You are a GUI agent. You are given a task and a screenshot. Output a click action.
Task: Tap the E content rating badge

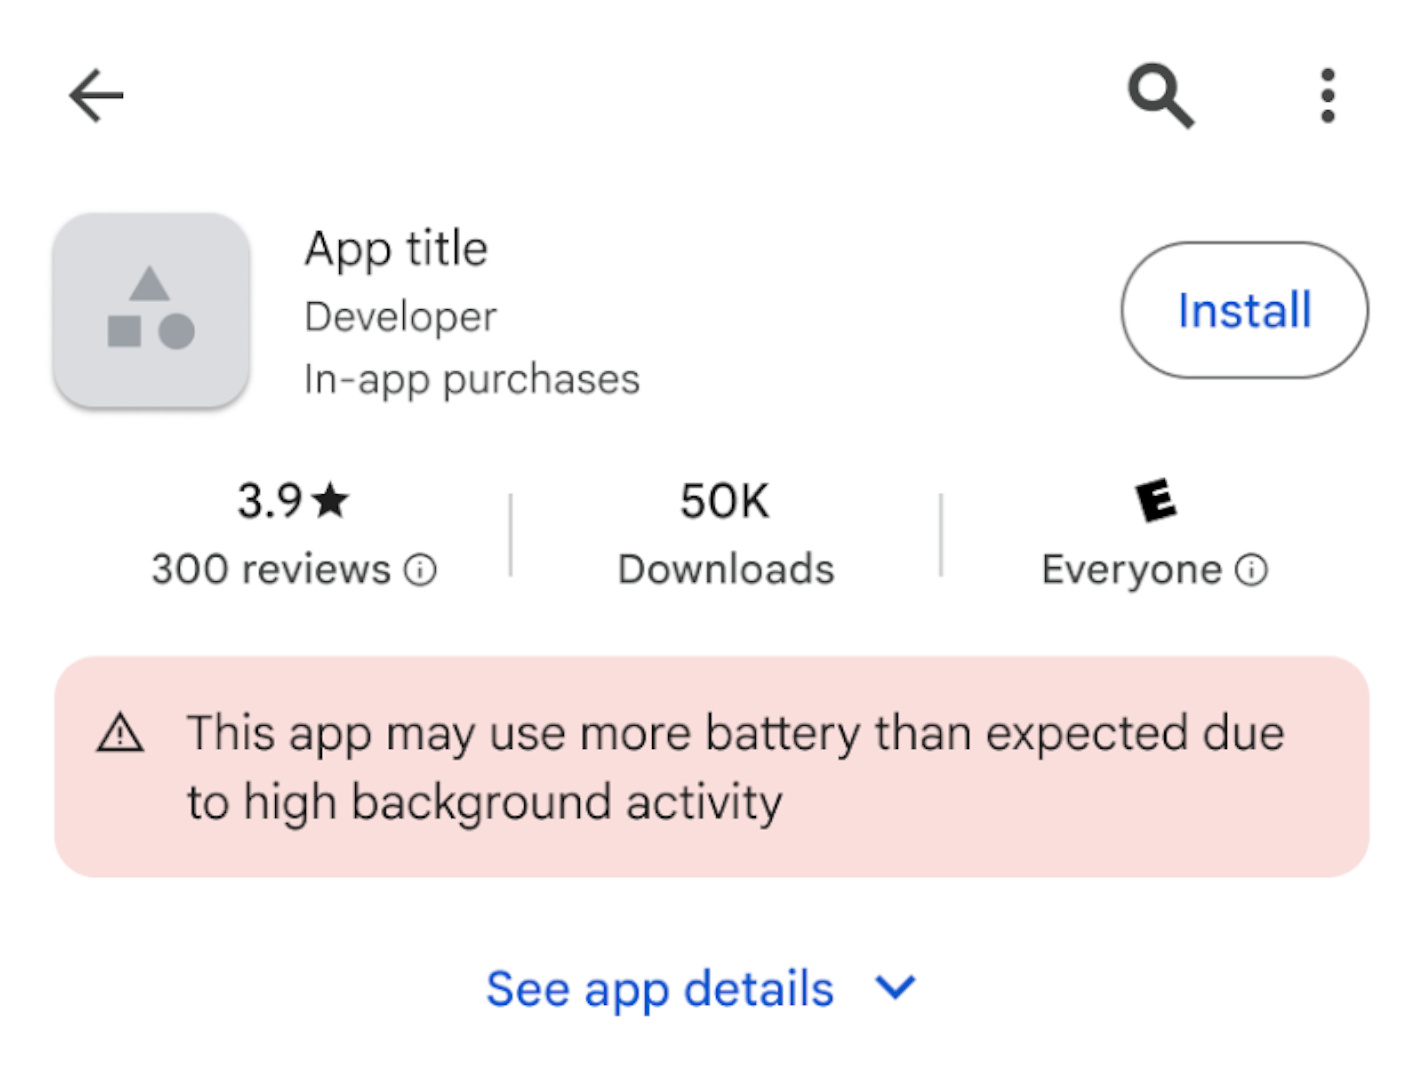point(1155,500)
